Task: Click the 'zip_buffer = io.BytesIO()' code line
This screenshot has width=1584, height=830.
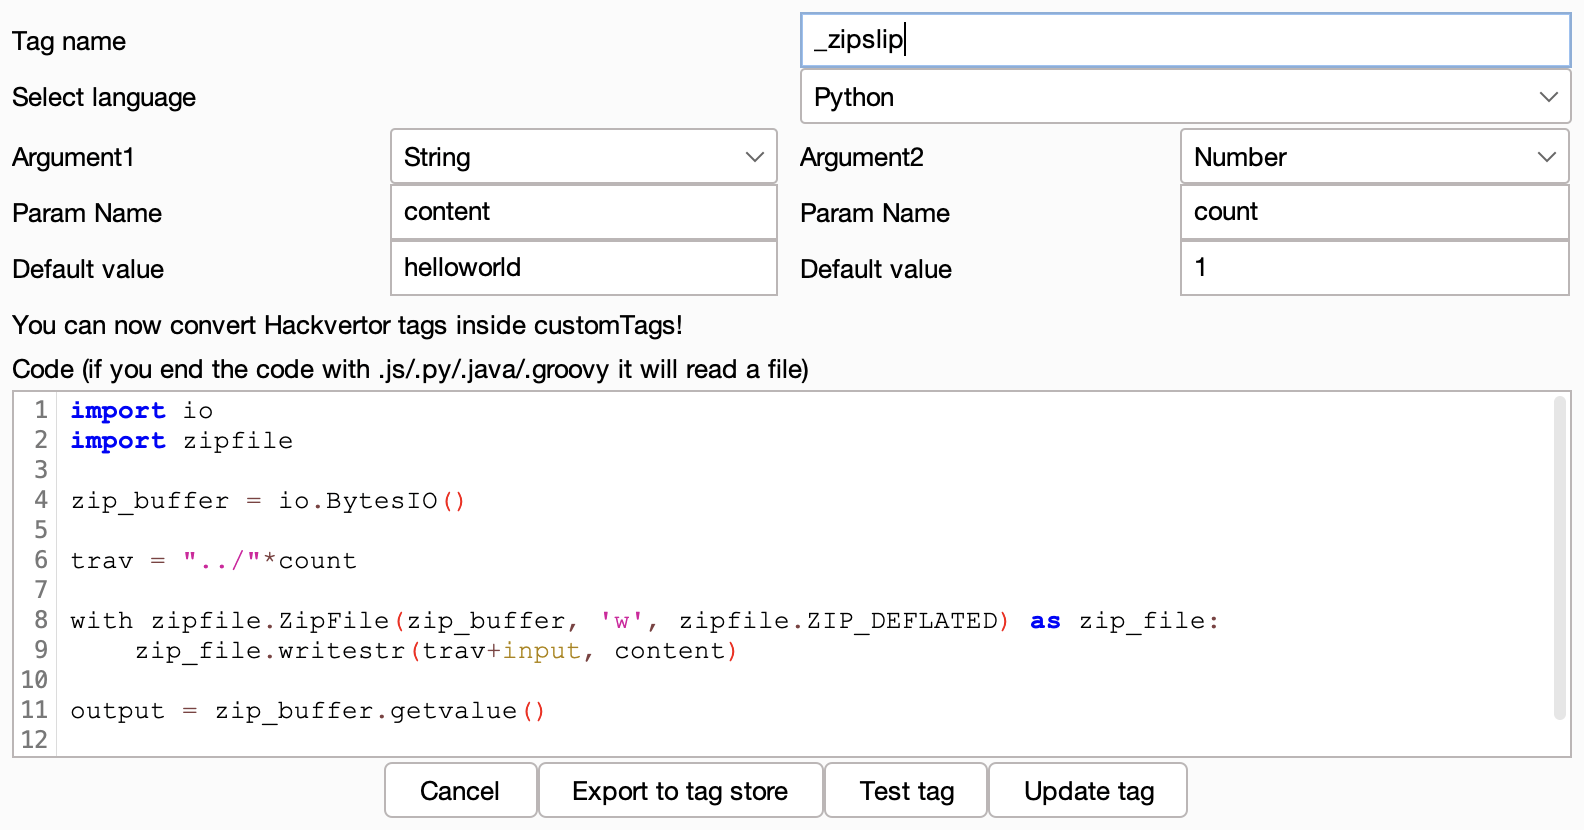Action: (268, 501)
